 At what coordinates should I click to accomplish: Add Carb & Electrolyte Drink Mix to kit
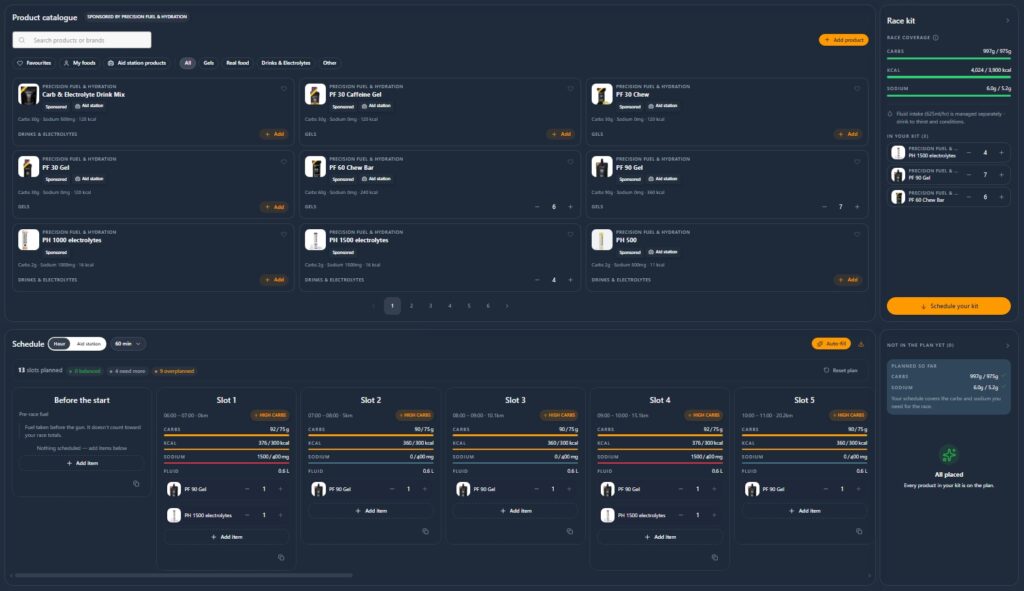(x=275, y=134)
